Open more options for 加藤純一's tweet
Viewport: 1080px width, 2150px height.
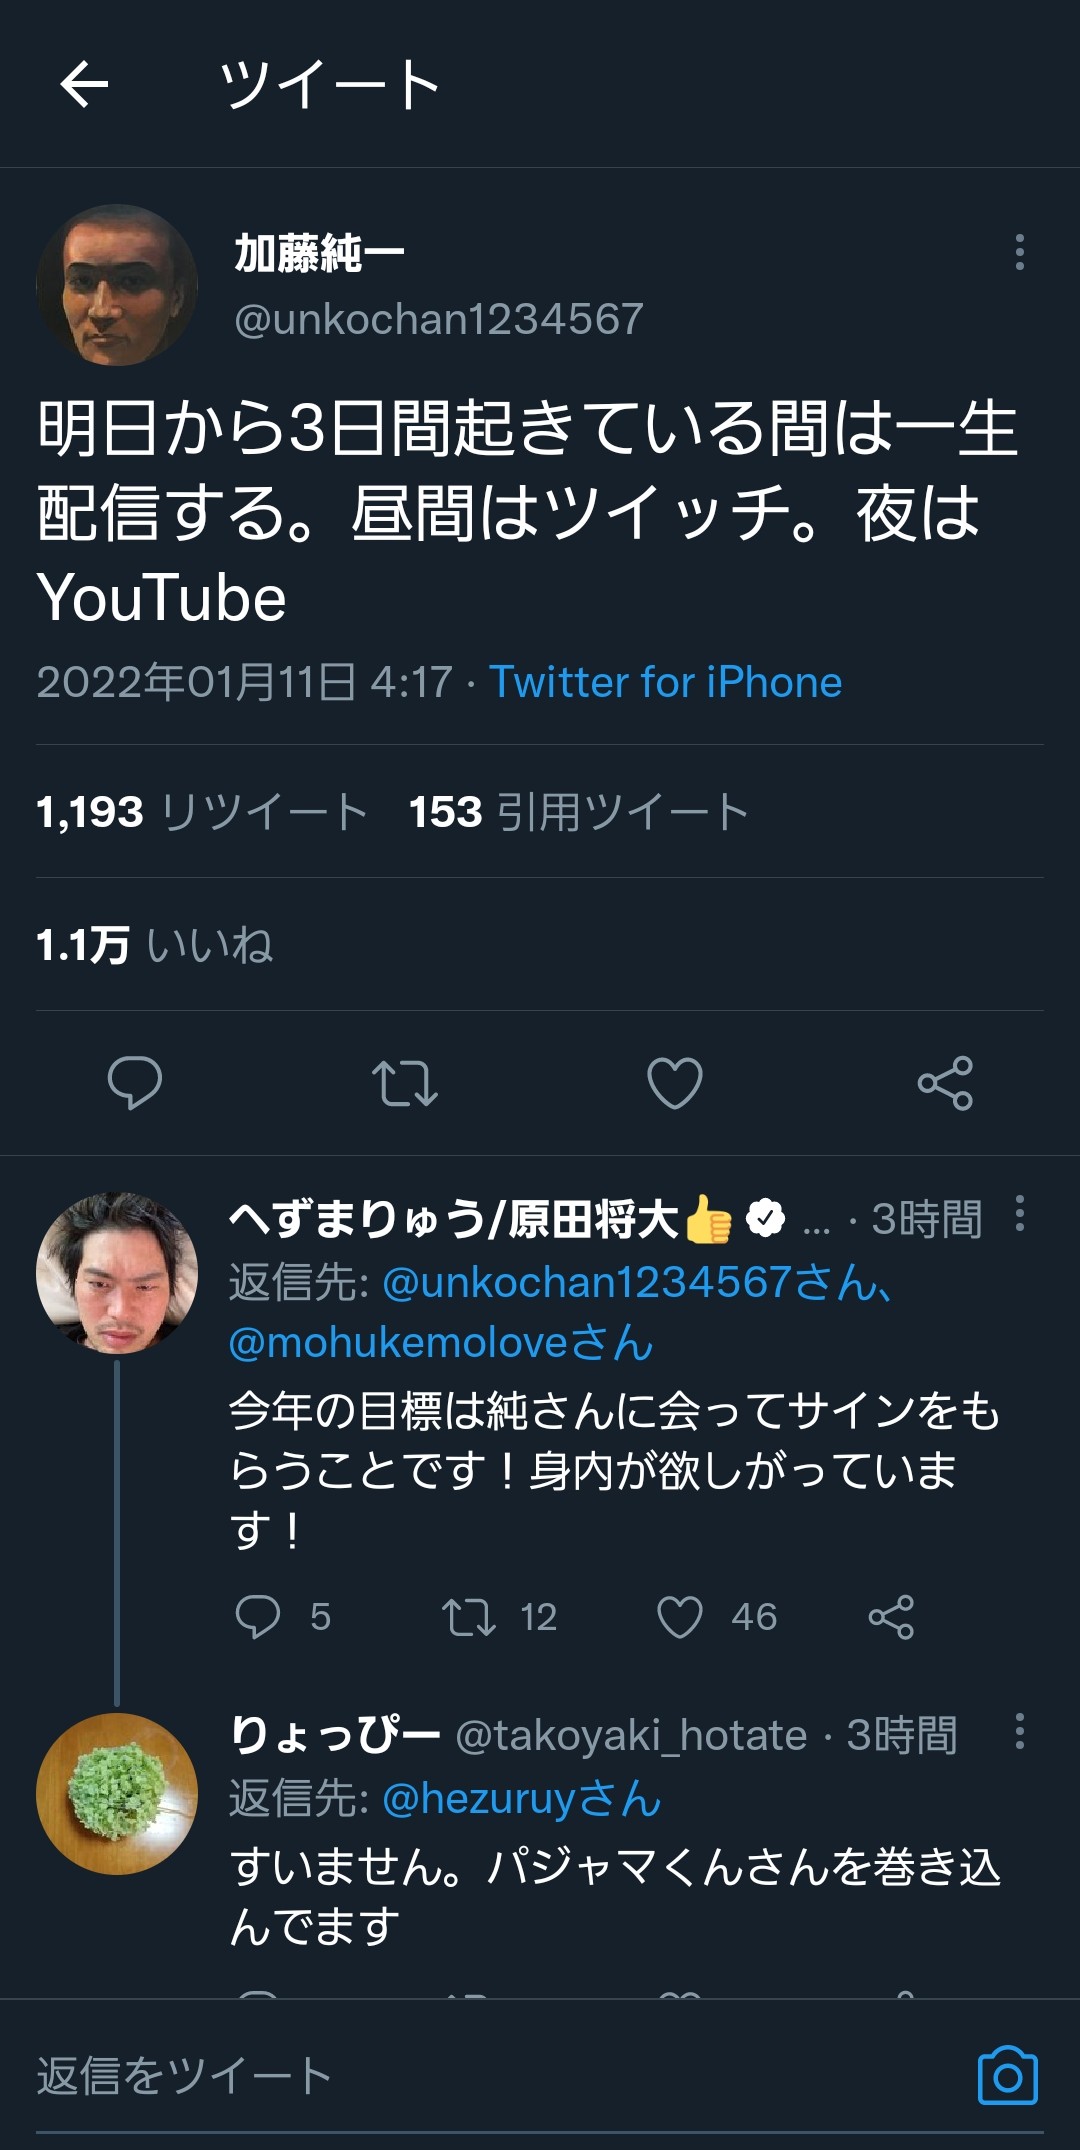1019,252
